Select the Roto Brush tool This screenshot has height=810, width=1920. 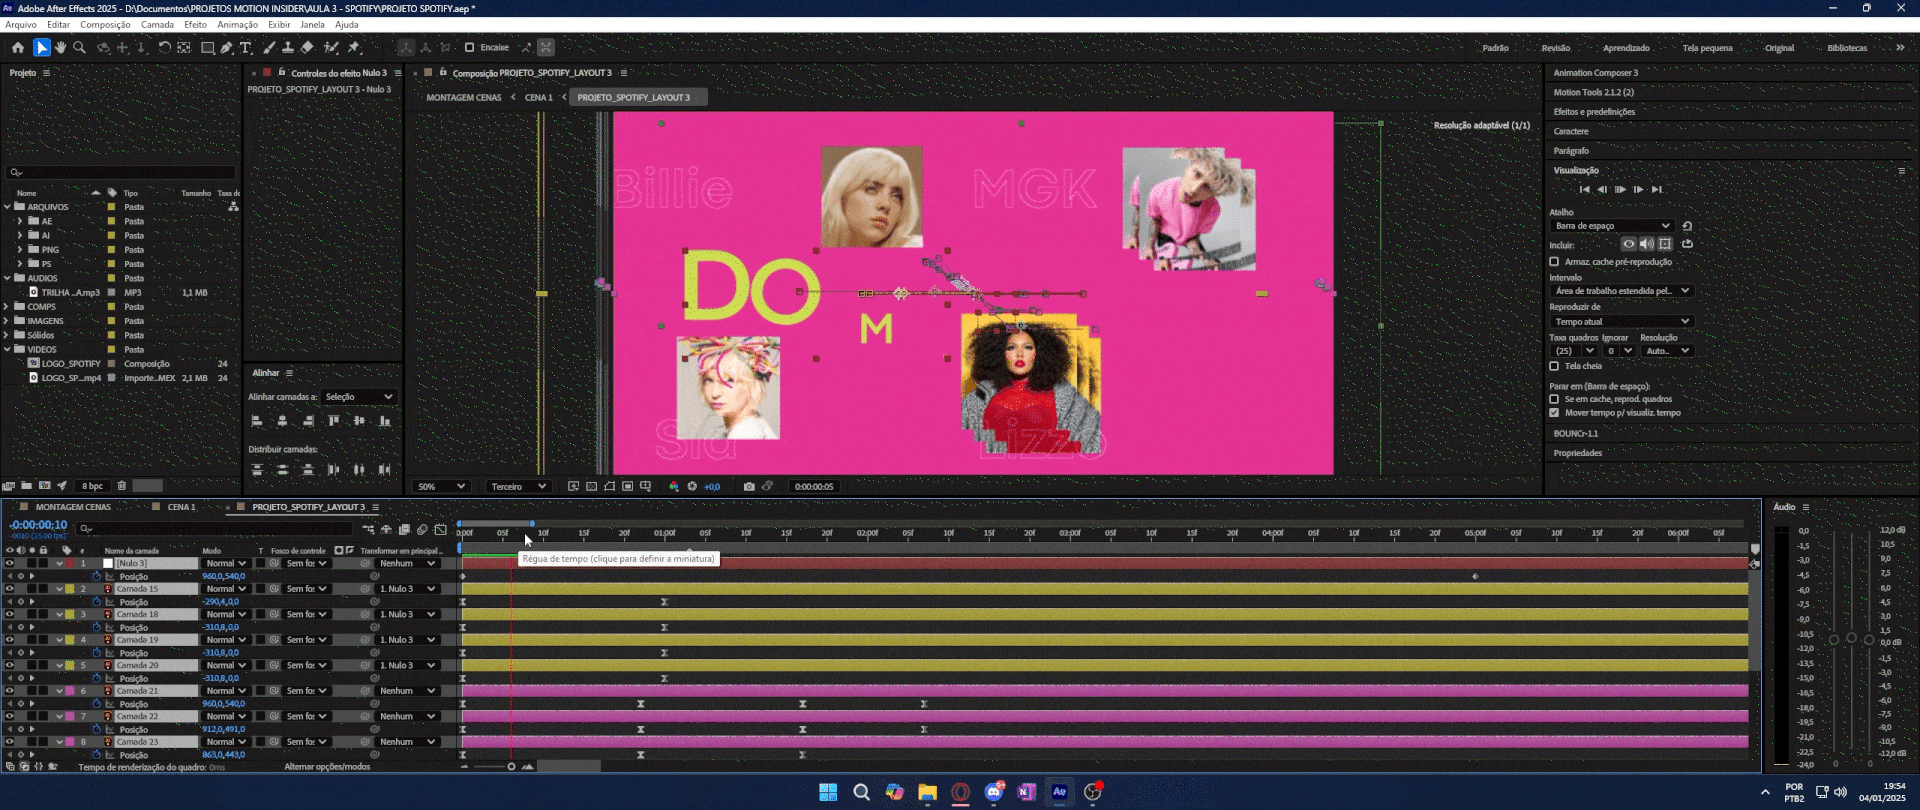pos(331,47)
